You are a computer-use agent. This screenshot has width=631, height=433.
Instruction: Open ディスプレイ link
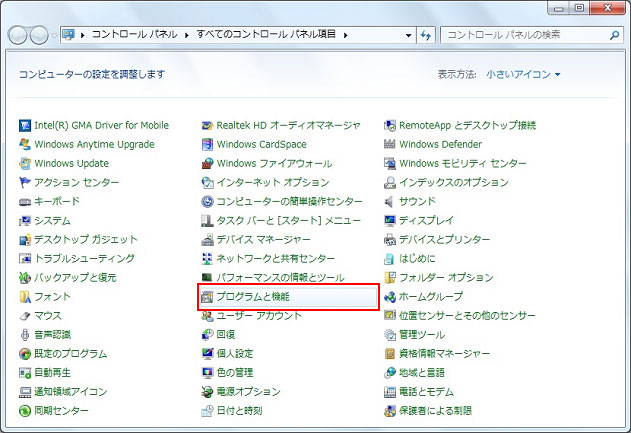click(426, 221)
